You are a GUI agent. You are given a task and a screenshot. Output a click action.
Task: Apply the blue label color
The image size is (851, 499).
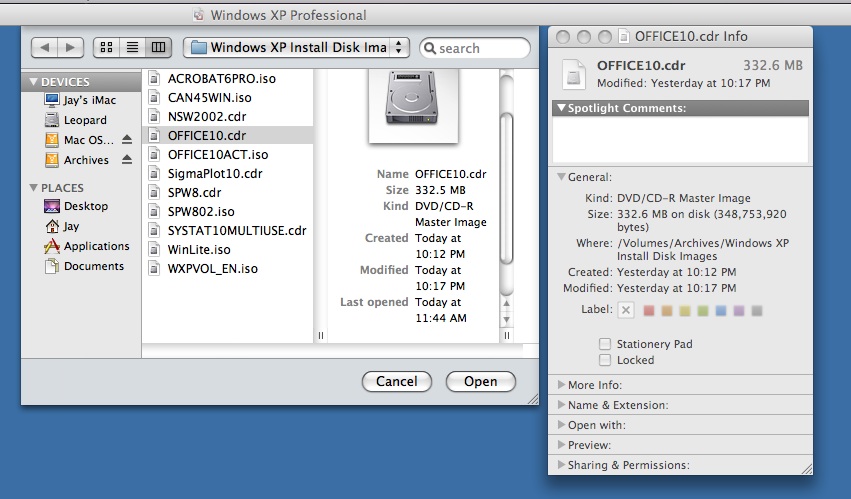click(x=721, y=311)
